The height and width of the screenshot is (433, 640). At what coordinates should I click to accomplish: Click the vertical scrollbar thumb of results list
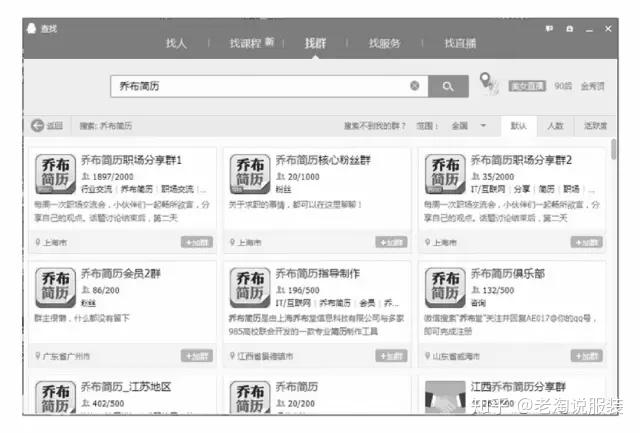(x=613, y=149)
